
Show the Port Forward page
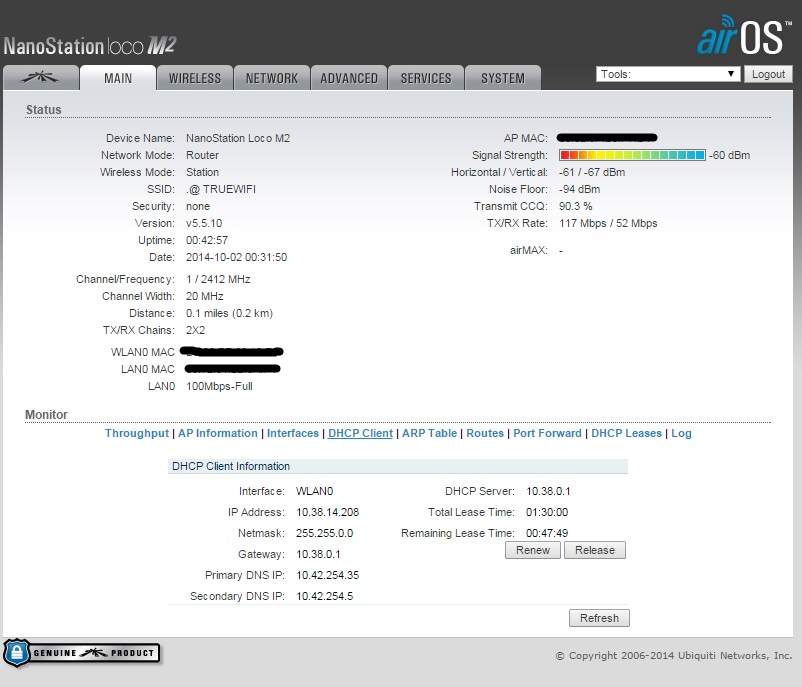547,433
